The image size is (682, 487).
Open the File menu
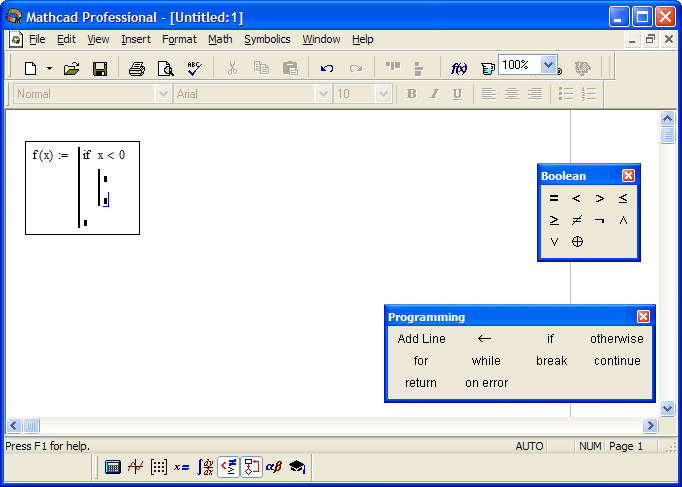pyautogui.click(x=37, y=39)
